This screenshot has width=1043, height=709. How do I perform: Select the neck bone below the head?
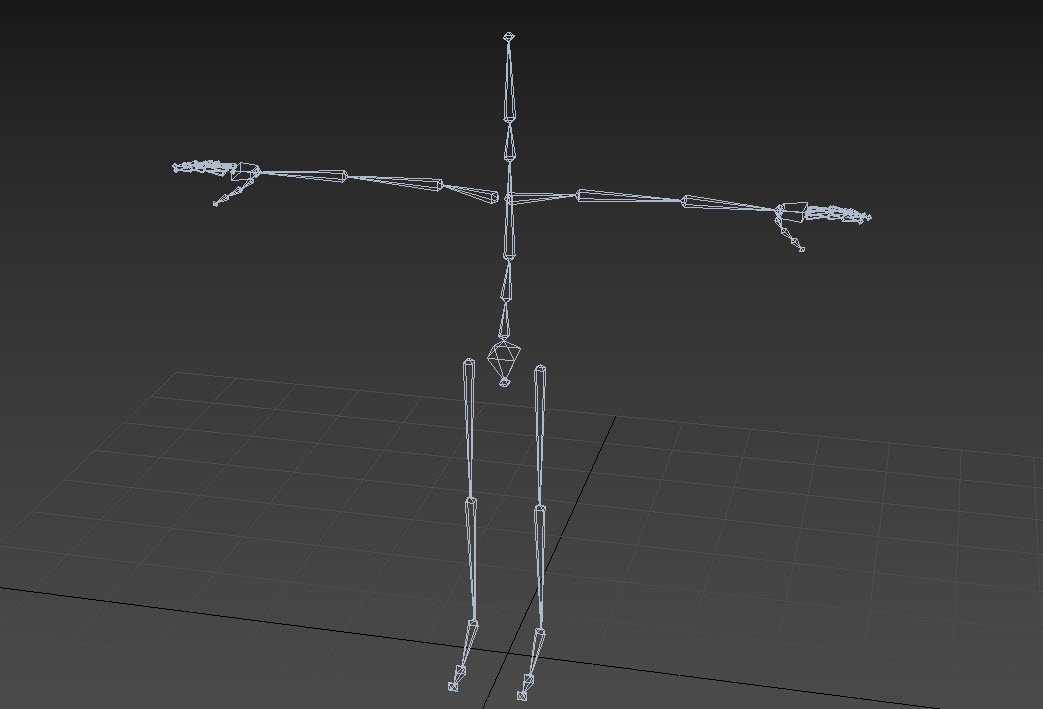click(x=509, y=142)
